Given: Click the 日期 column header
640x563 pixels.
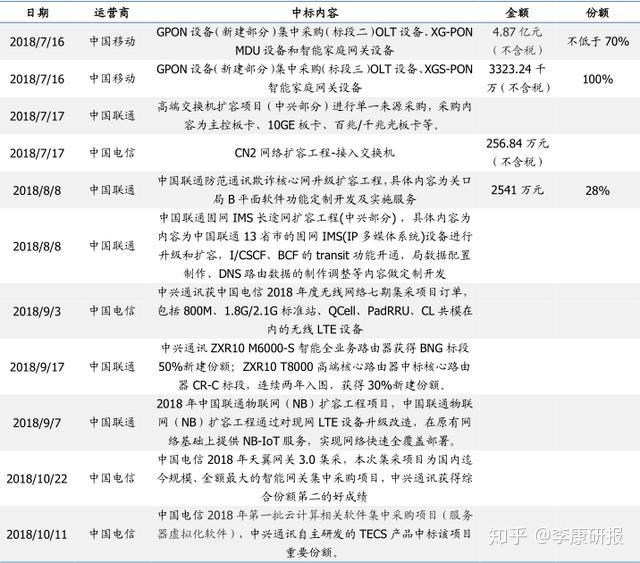Looking at the screenshot, I should tap(38, 13).
